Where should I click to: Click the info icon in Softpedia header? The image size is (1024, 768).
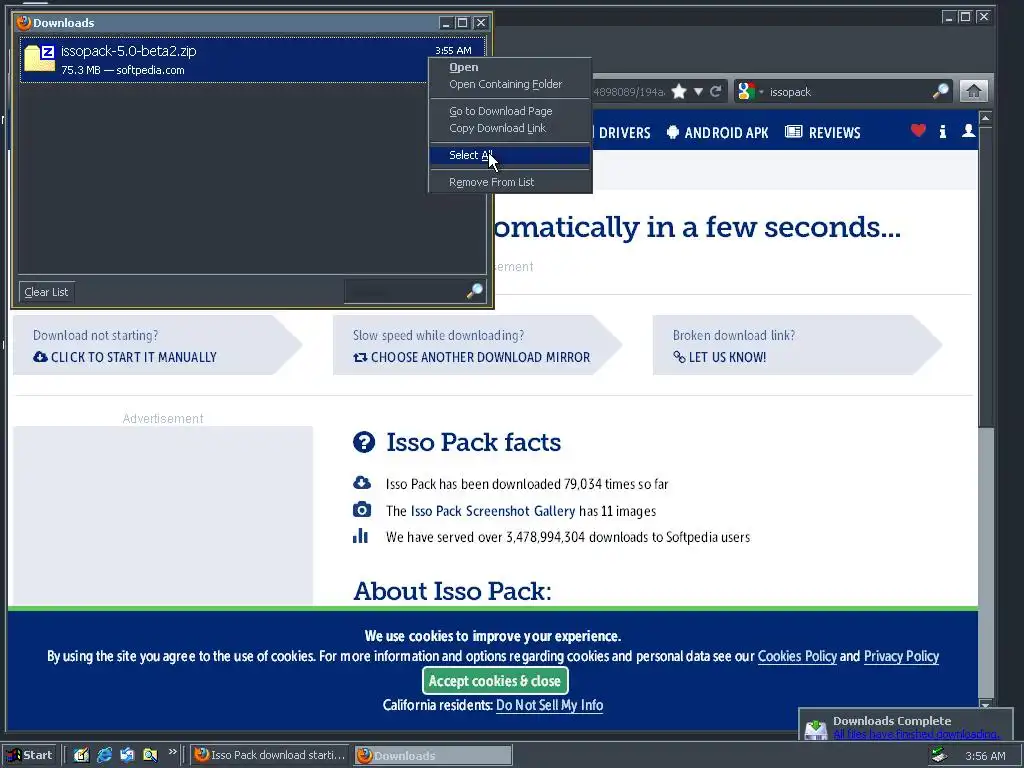[942, 132]
